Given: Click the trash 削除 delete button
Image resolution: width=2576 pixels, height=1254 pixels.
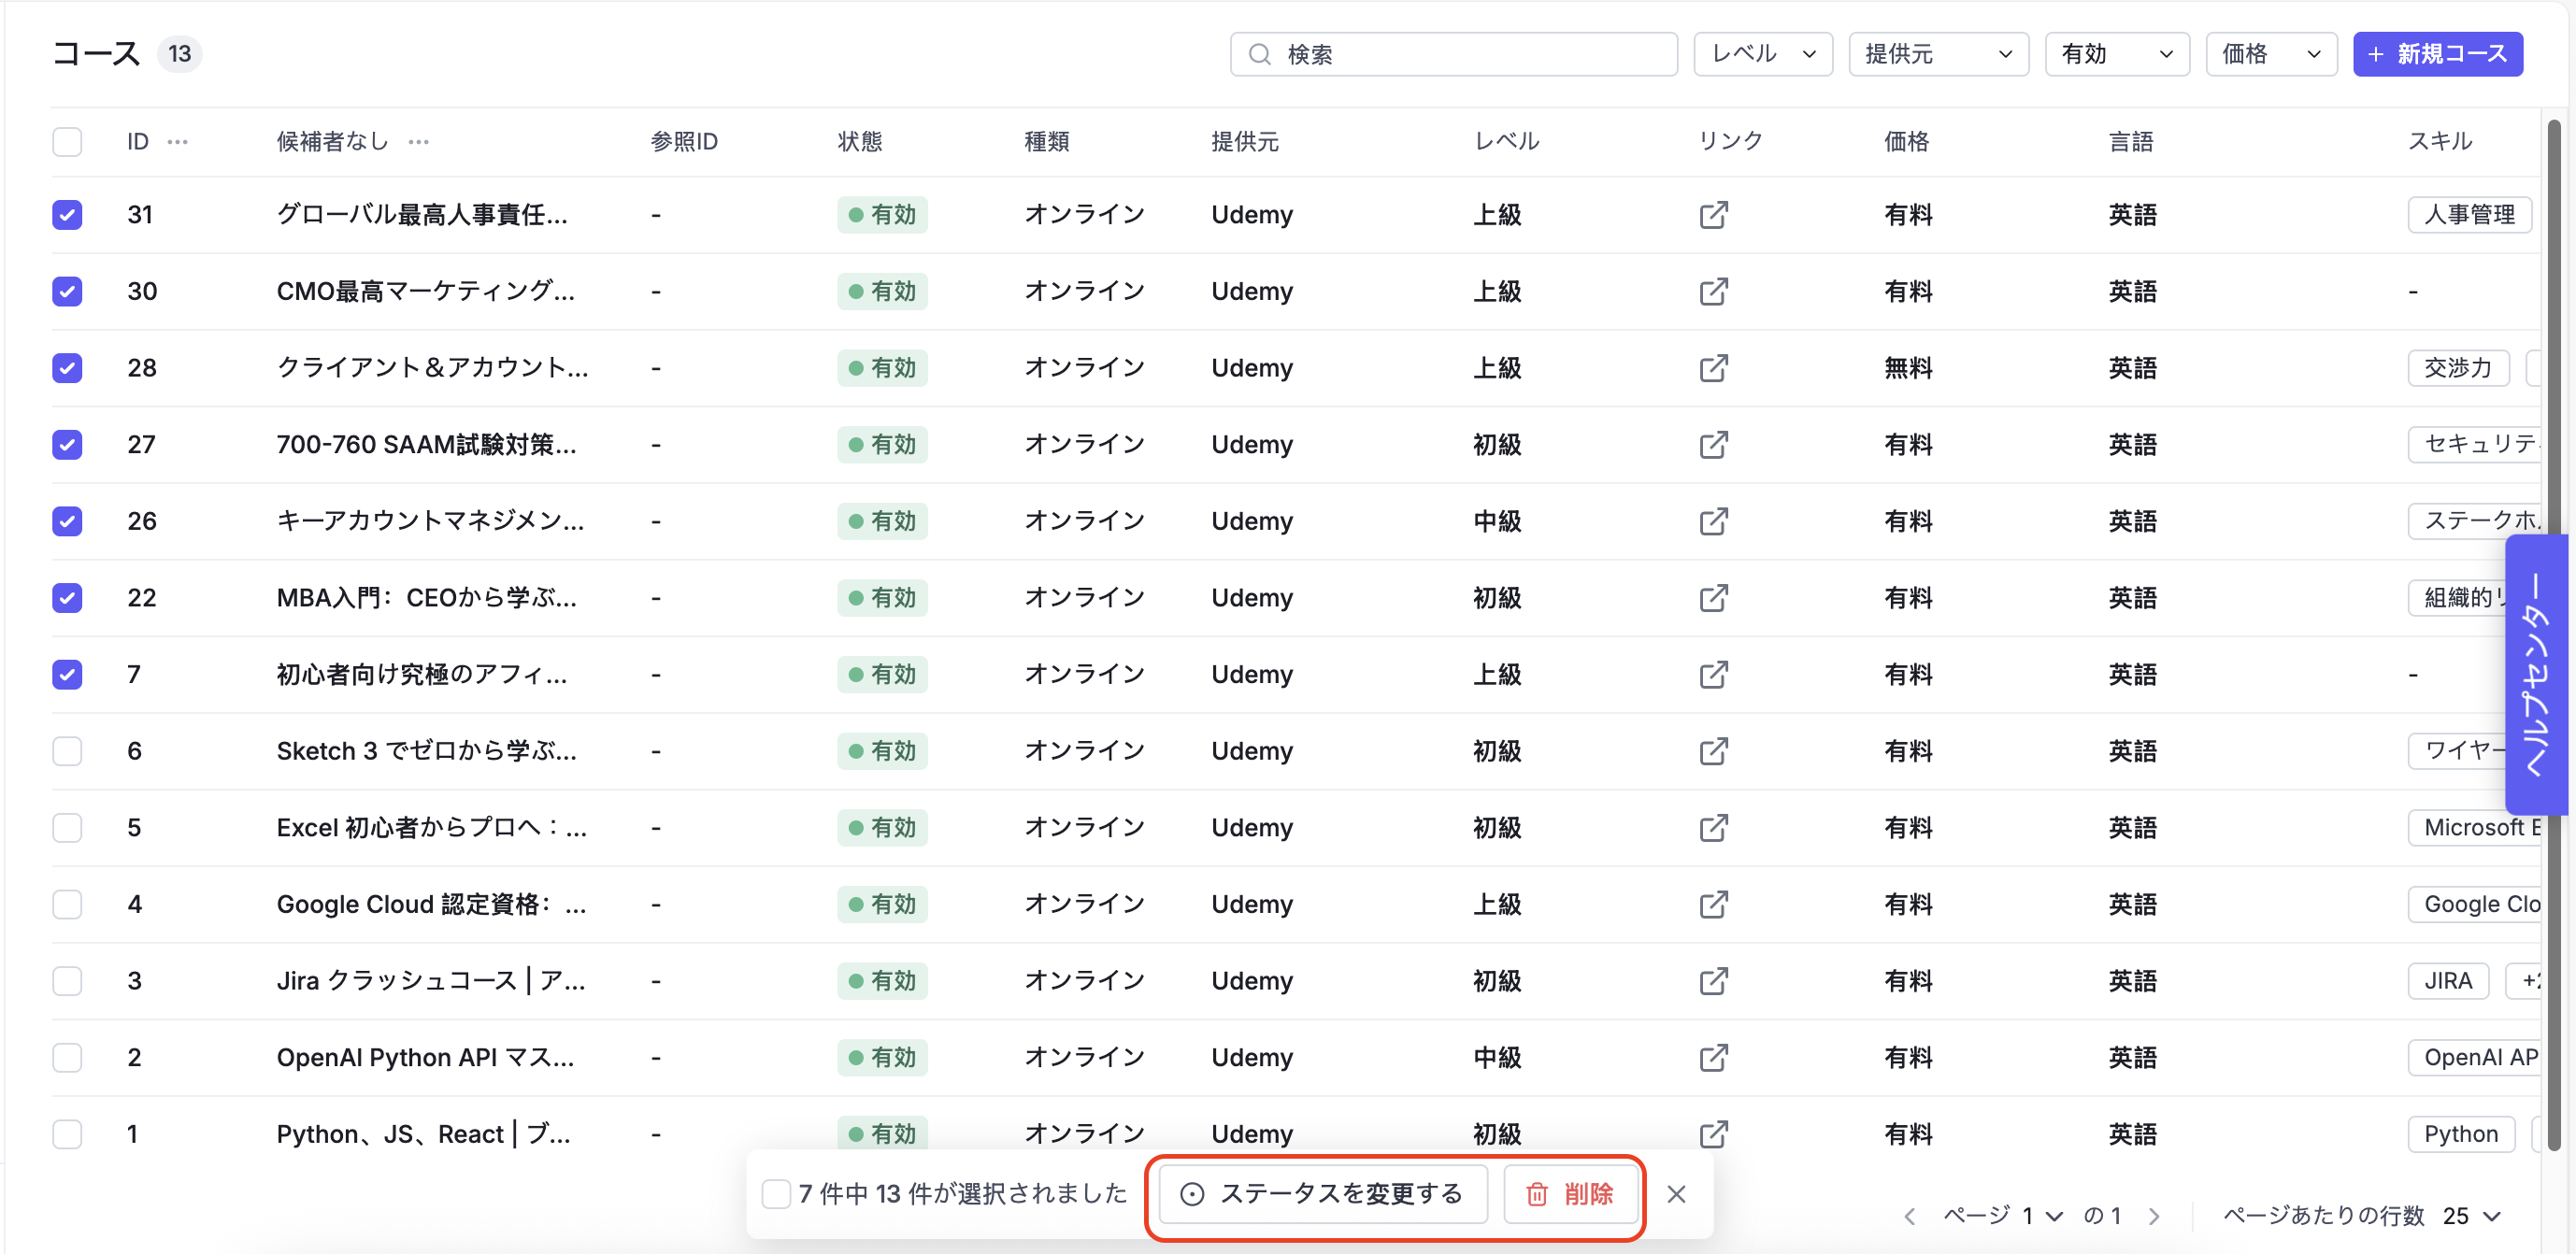Looking at the screenshot, I should coord(1569,1194).
